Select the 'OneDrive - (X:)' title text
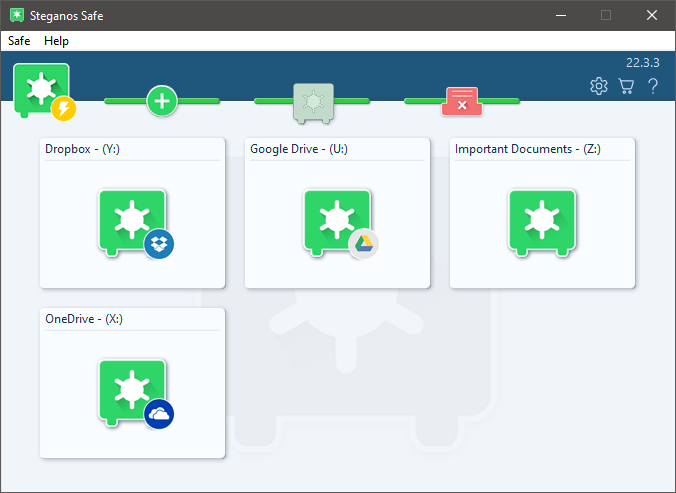The height and width of the screenshot is (493, 676). tap(84, 319)
